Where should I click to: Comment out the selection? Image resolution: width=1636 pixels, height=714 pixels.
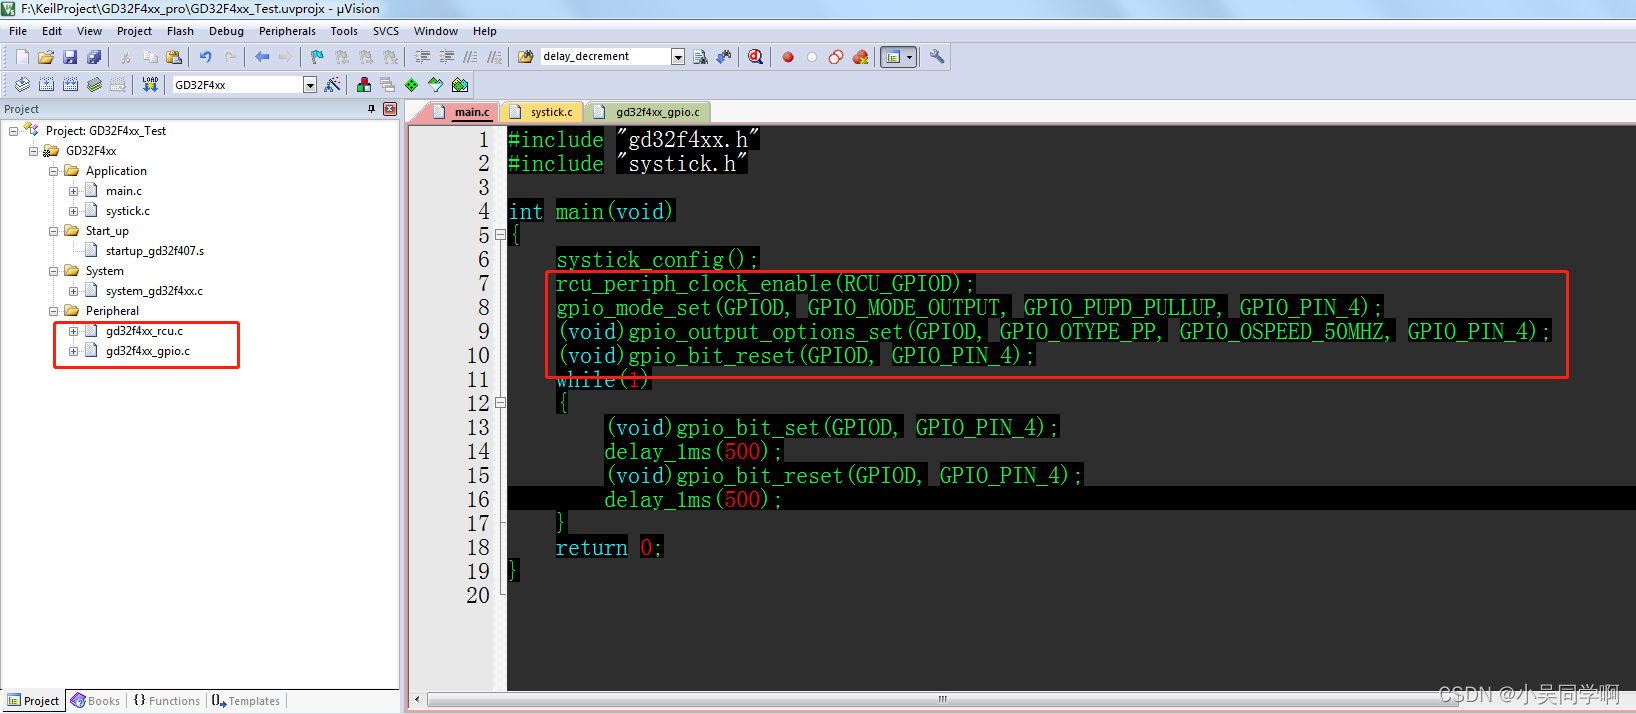point(470,57)
